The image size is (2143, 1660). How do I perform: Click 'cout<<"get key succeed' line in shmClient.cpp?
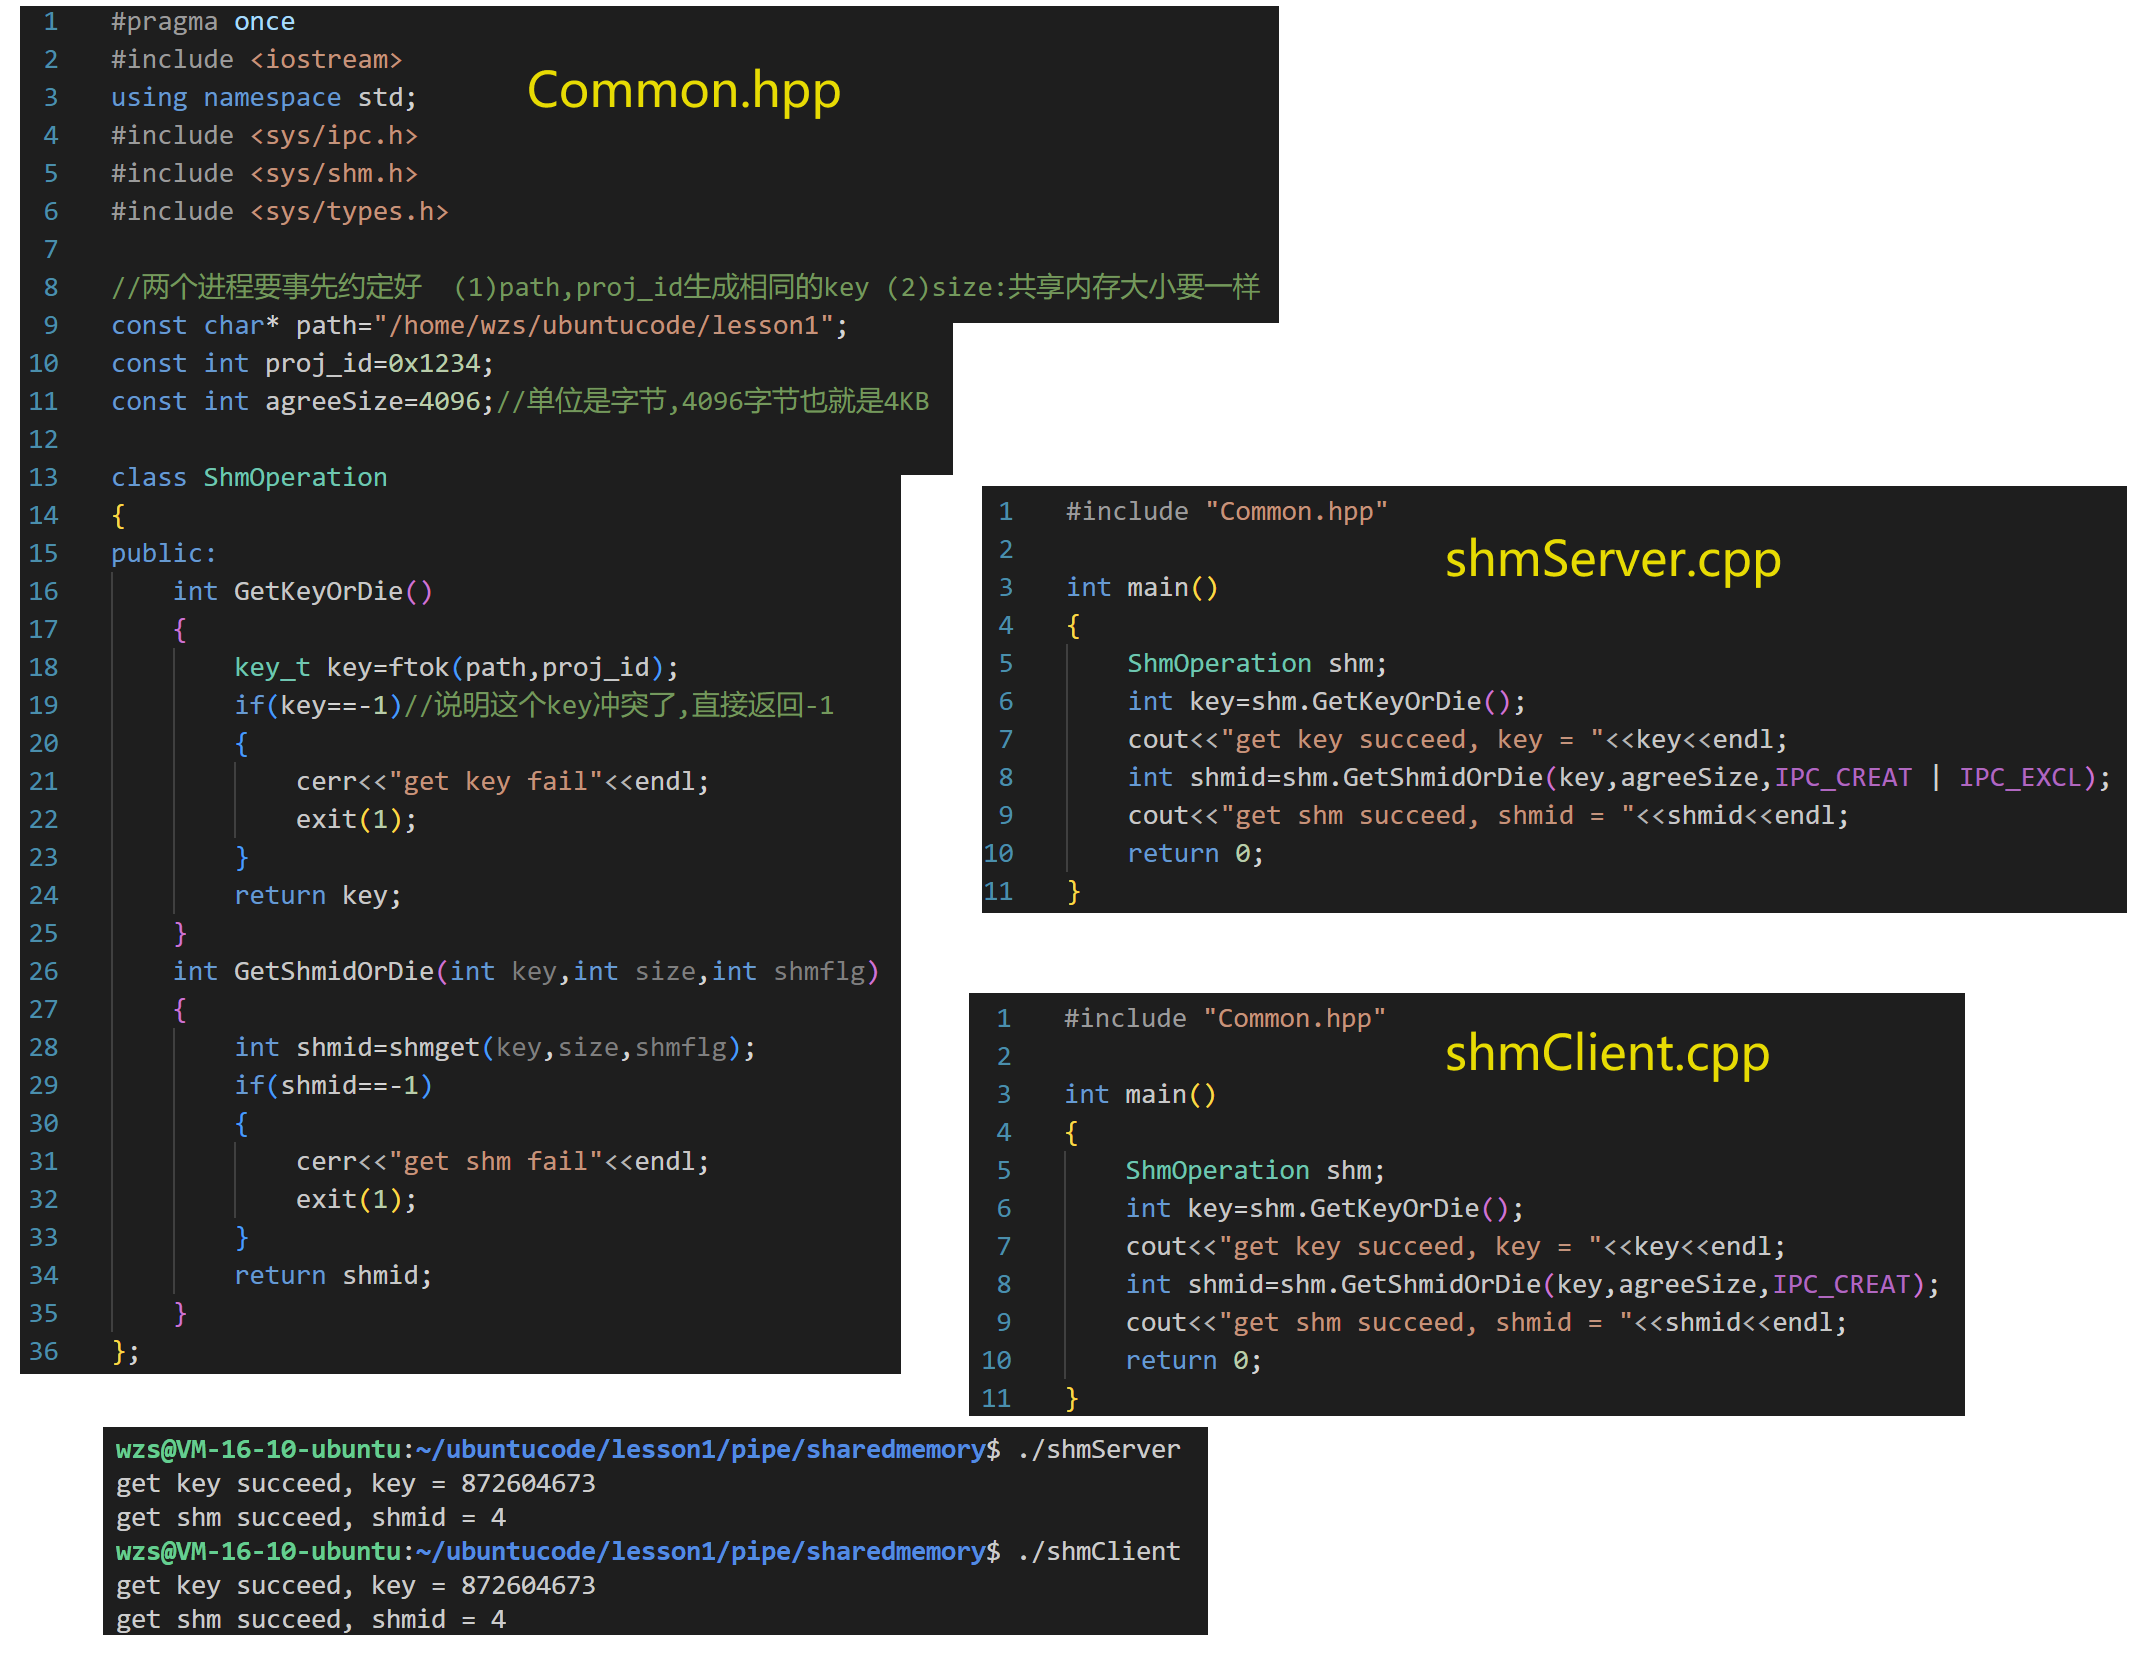tap(1456, 1247)
